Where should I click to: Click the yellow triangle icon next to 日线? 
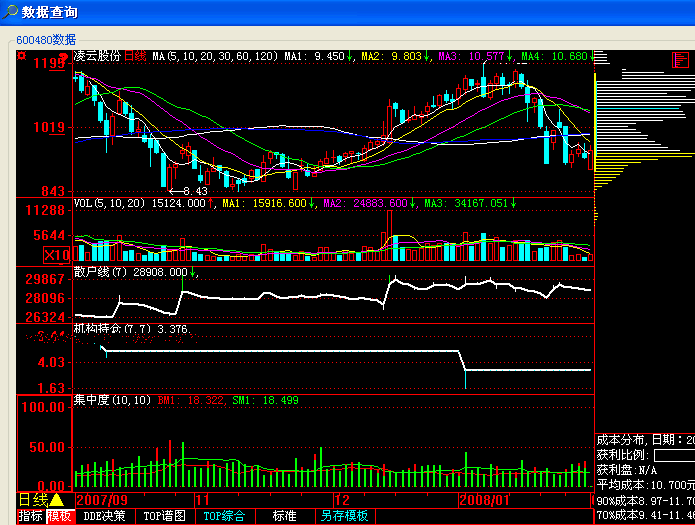tap(57, 499)
